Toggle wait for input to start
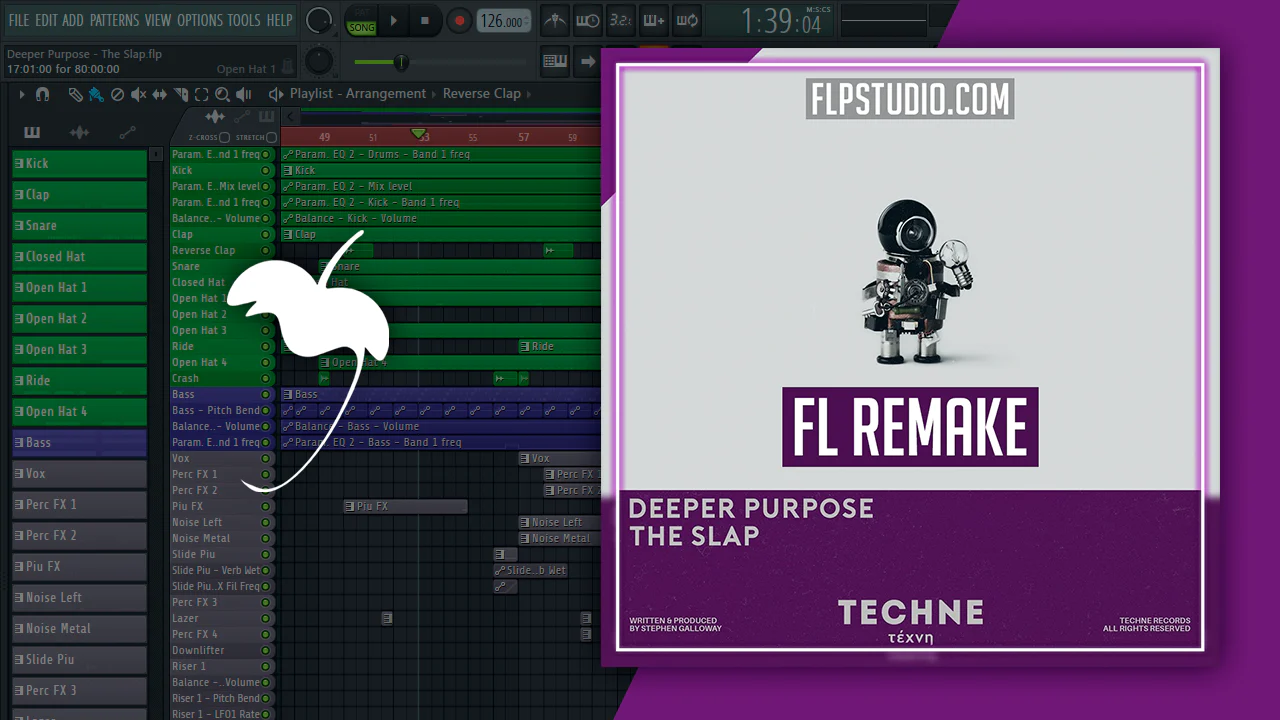 [588, 20]
